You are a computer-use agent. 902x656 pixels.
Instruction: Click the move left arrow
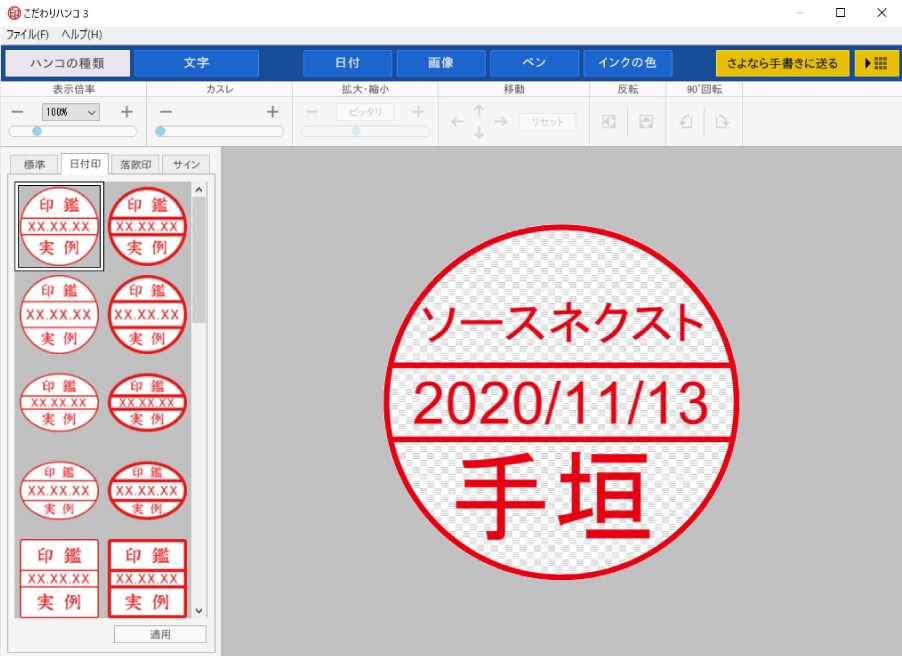coord(457,121)
